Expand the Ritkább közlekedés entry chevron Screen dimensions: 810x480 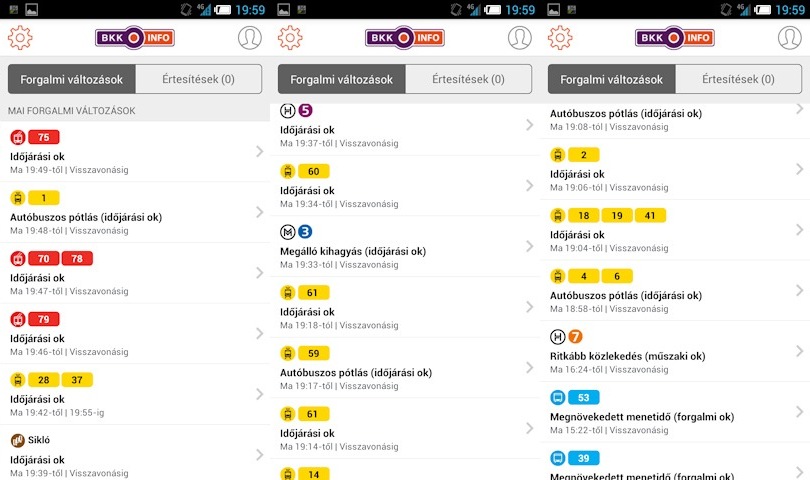click(x=799, y=351)
